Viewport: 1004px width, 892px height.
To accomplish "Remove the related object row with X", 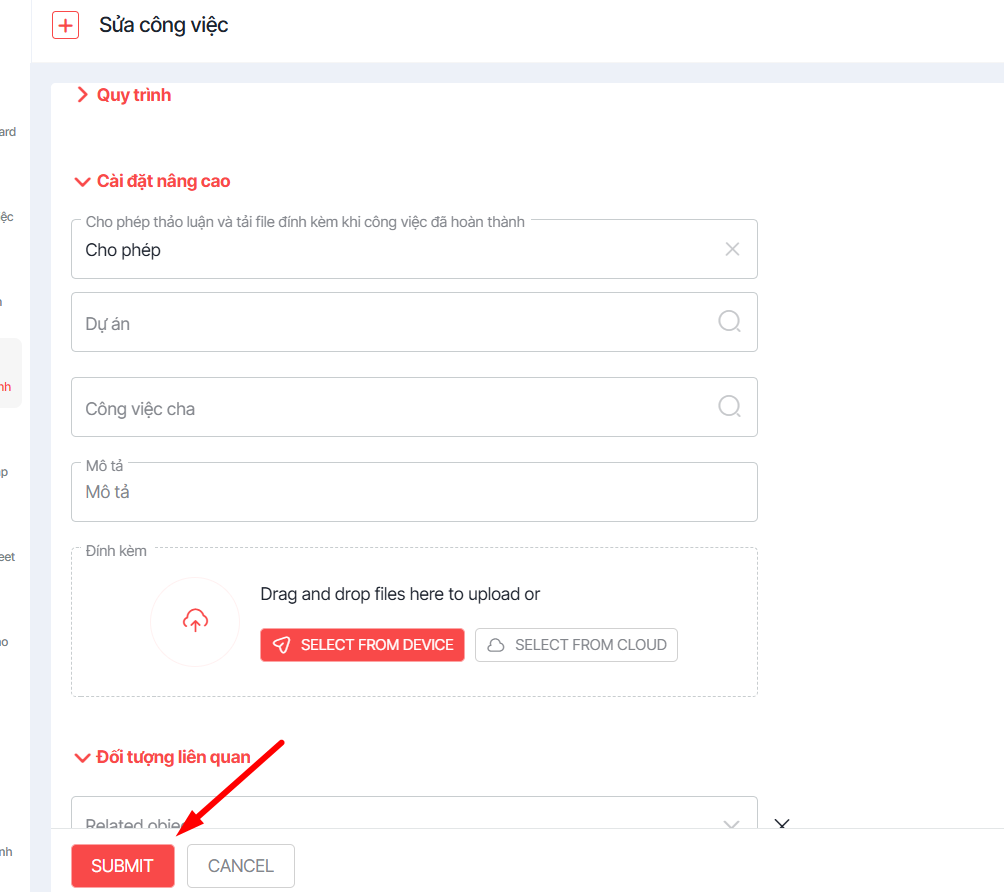I will coord(783,824).
